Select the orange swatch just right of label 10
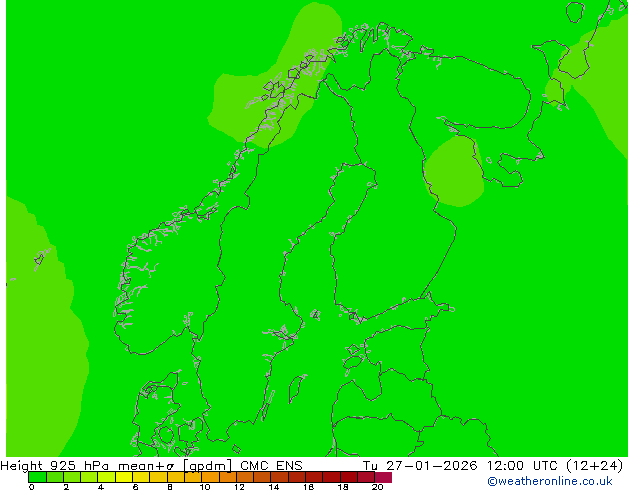The height and width of the screenshot is (490, 634). coord(210,477)
